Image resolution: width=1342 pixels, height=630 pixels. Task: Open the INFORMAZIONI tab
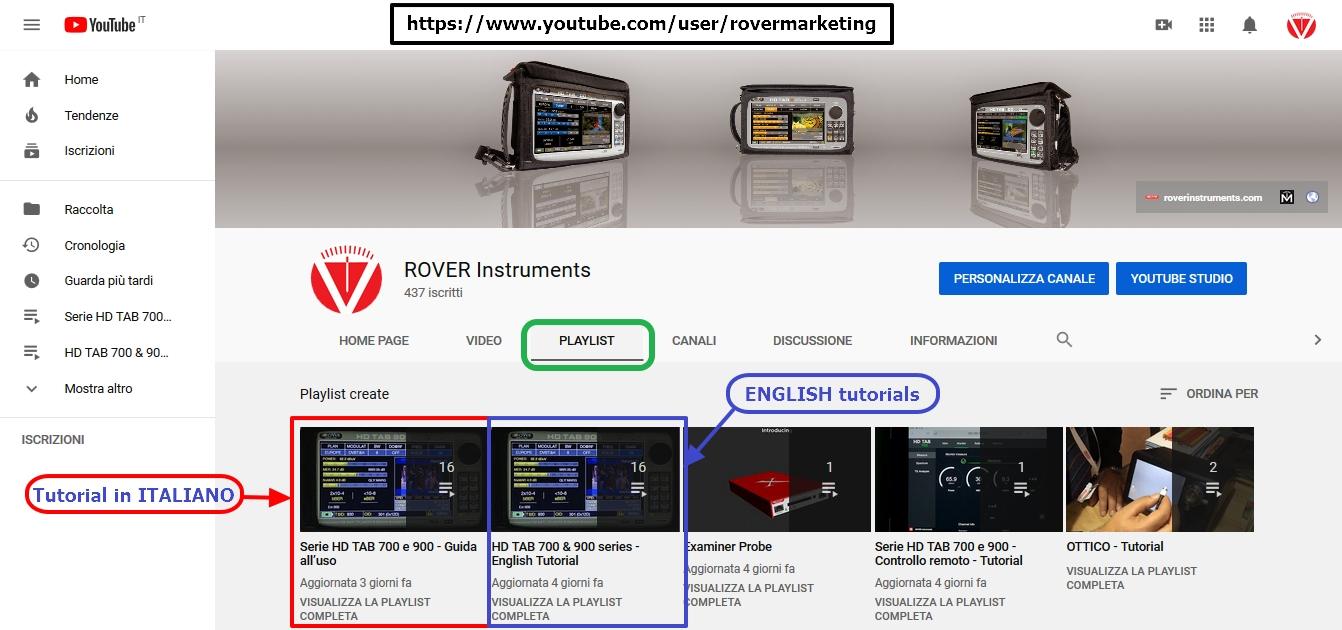point(954,341)
